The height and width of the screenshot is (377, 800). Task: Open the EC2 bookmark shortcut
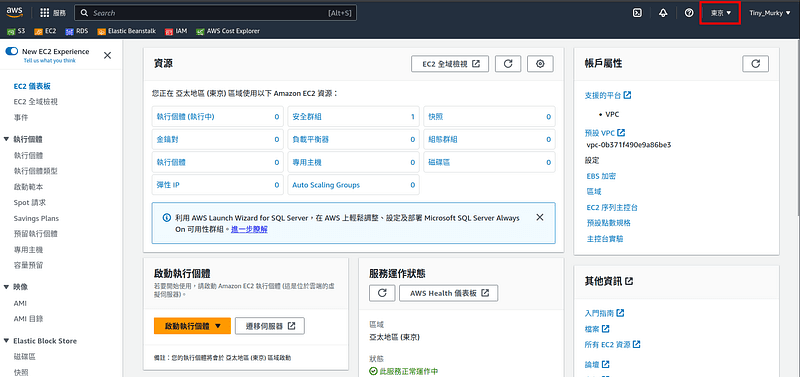click(x=45, y=31)
